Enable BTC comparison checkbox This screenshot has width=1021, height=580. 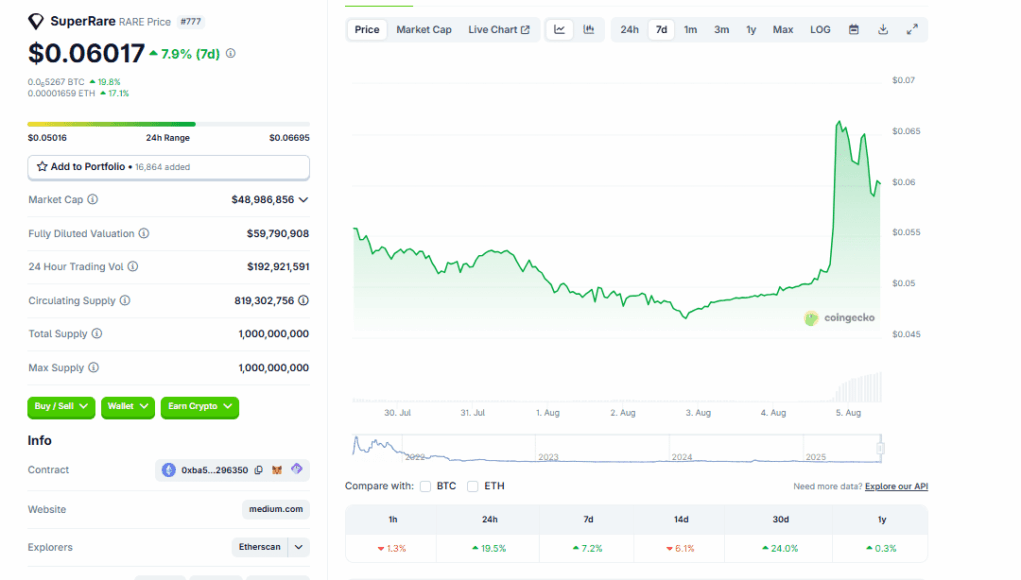point(426,486)
